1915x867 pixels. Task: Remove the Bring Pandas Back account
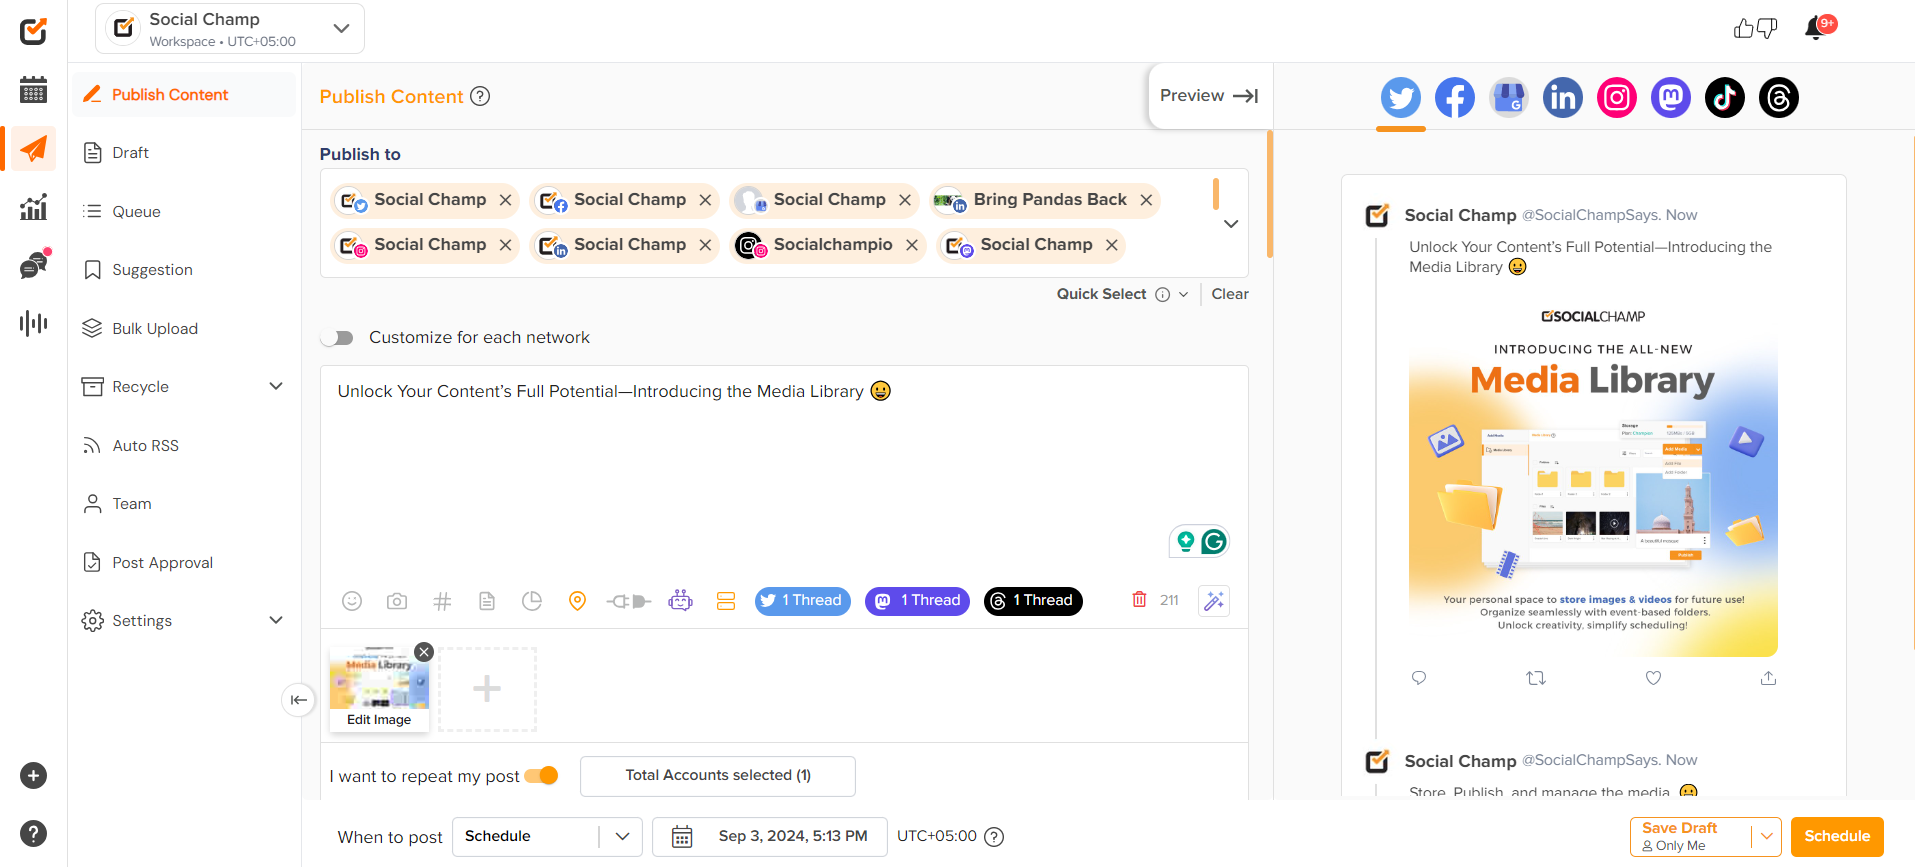[1146, 200]
